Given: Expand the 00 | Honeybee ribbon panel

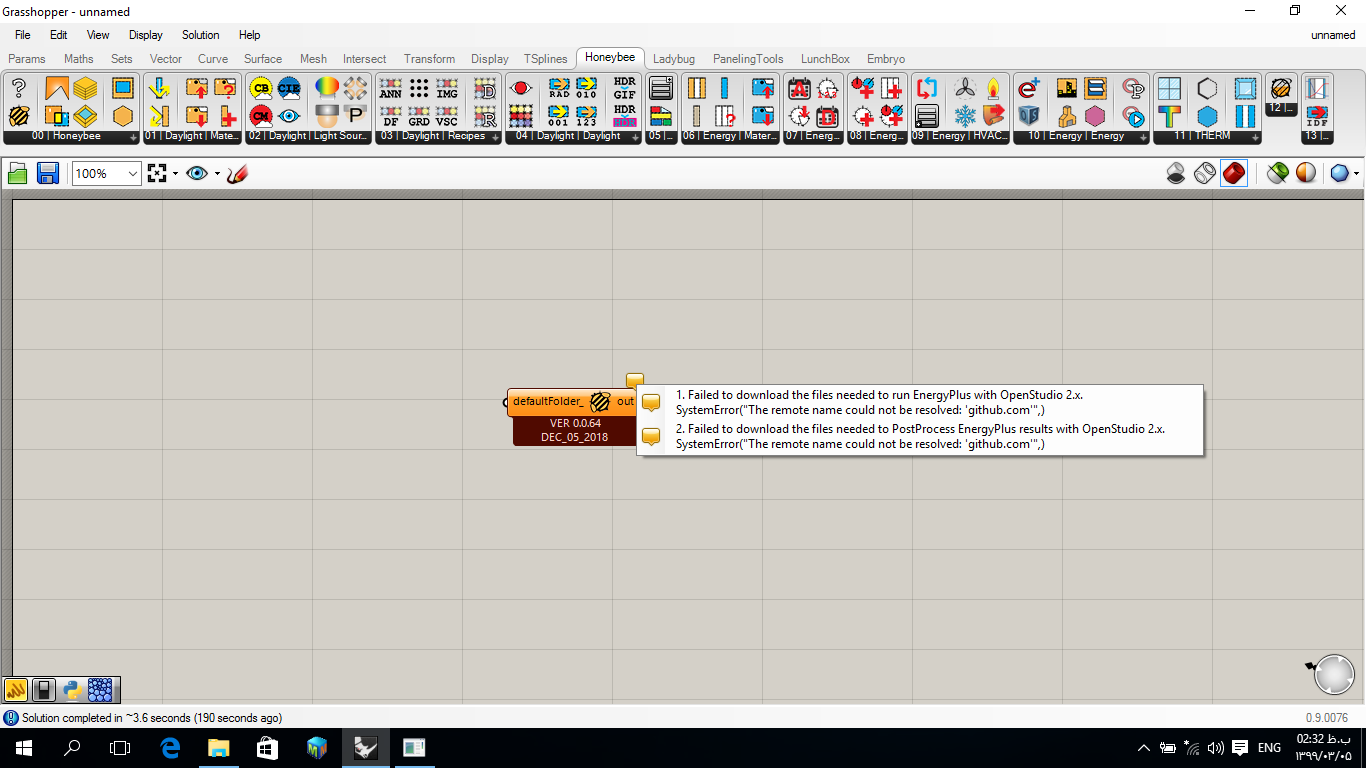Looking at the screenshot, I should 133,137.
